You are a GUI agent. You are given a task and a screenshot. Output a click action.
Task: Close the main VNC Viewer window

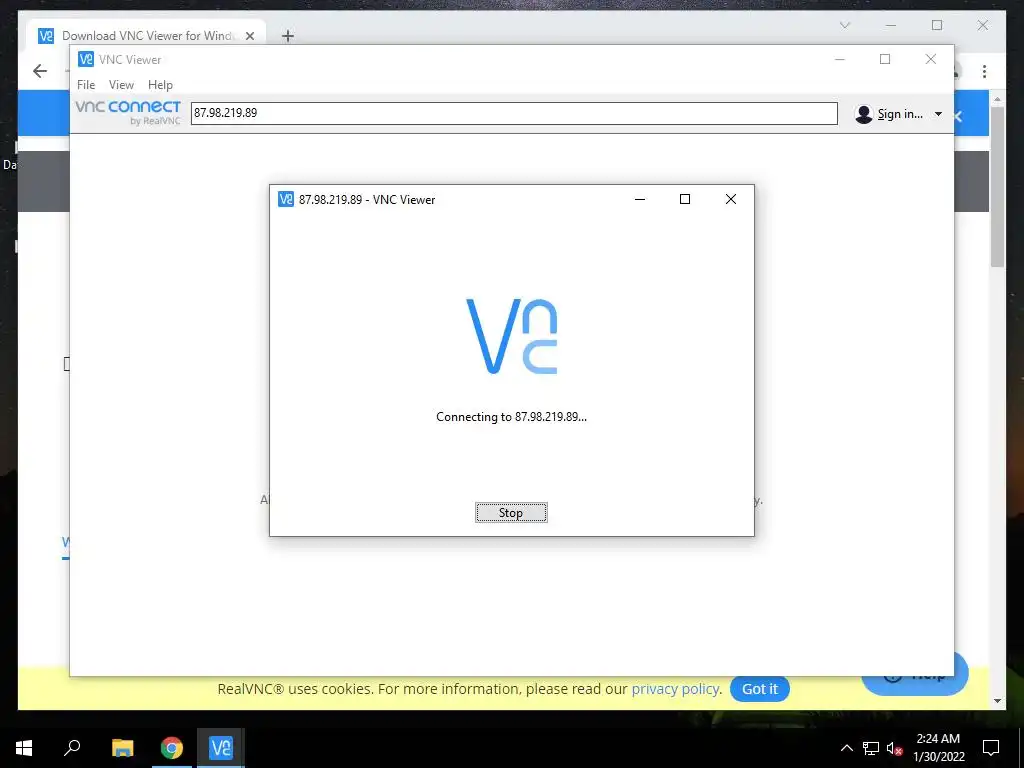(x=931, y=59)
